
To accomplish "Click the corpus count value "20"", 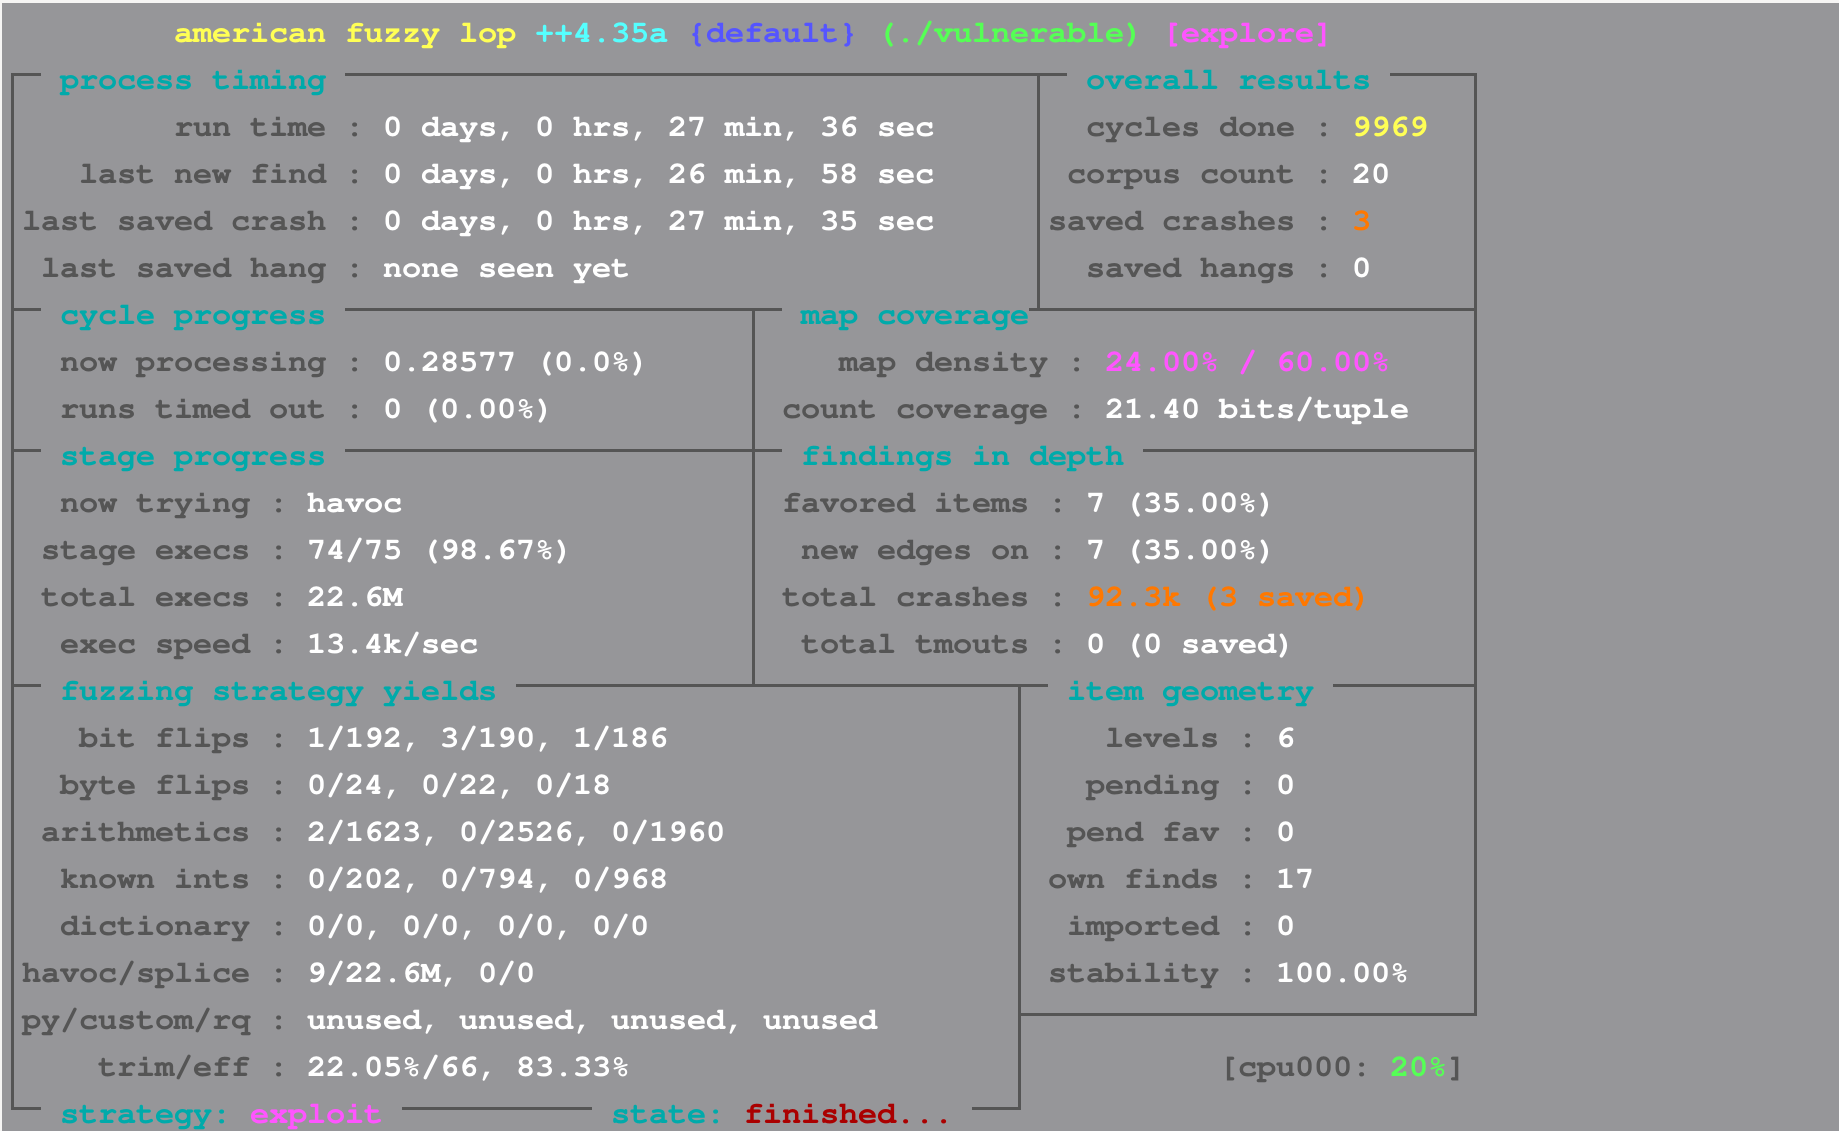I will [x=1371, y=175].
